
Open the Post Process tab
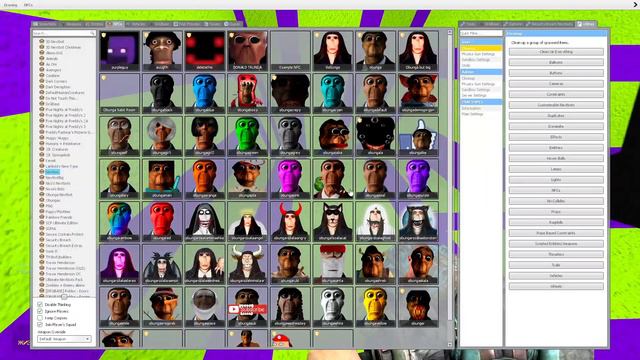tap(187, 24)
